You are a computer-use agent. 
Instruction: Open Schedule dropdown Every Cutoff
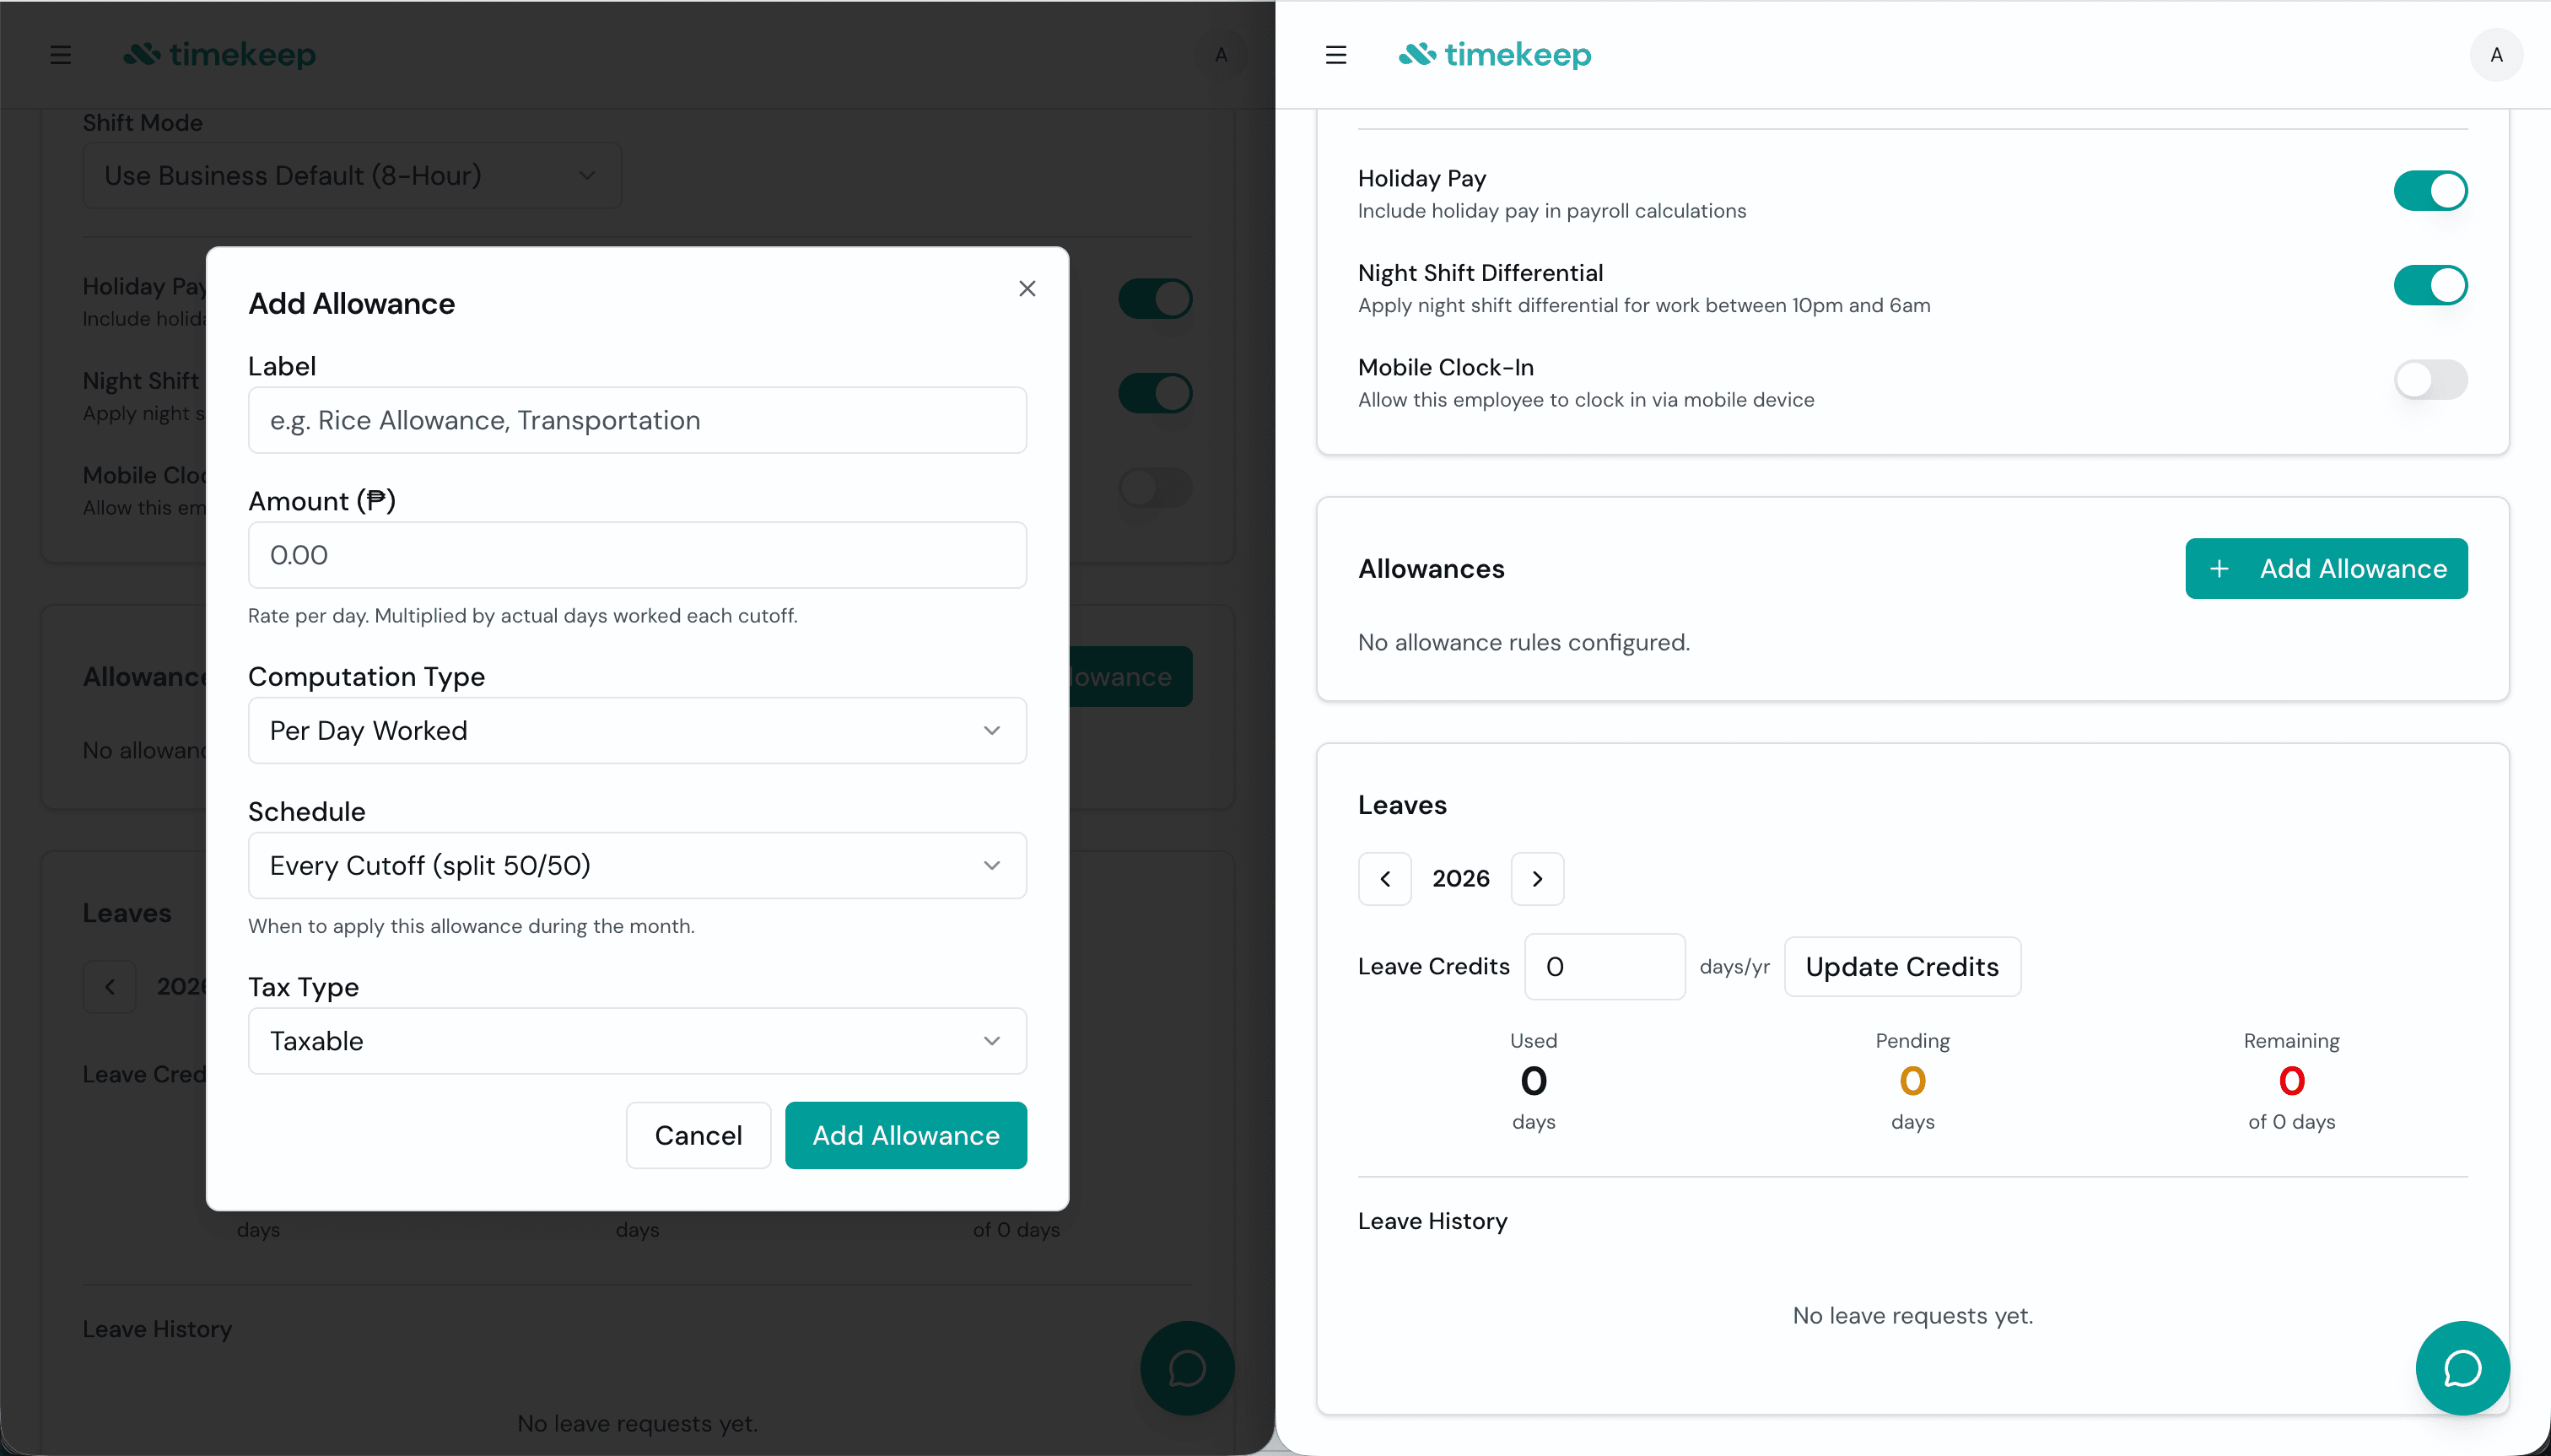[637, 866]
